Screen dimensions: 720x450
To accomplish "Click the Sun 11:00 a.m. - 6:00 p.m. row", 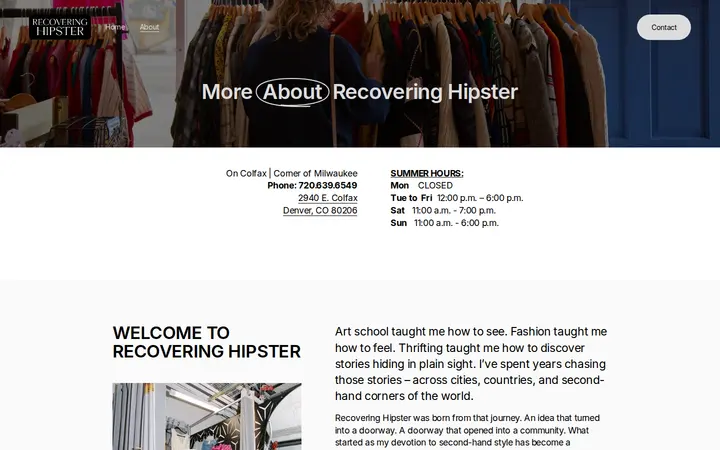I will [x=444, y=223].
